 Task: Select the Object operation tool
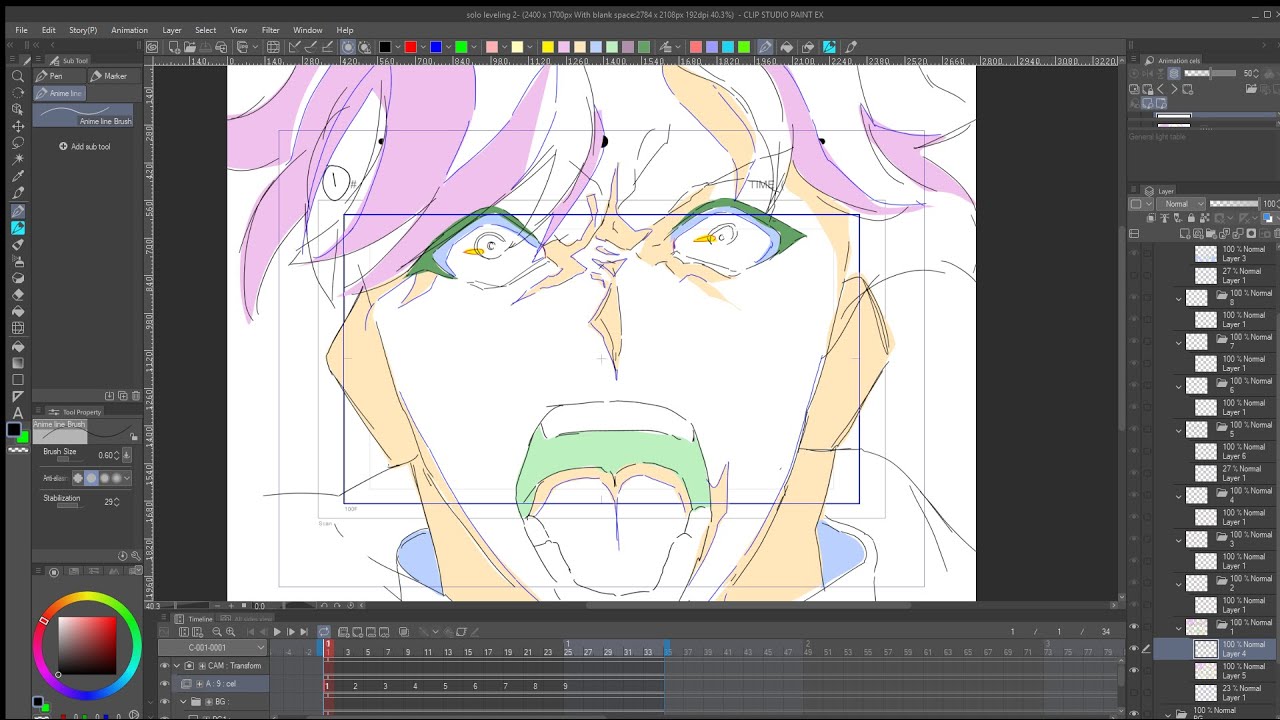point(18,109)
